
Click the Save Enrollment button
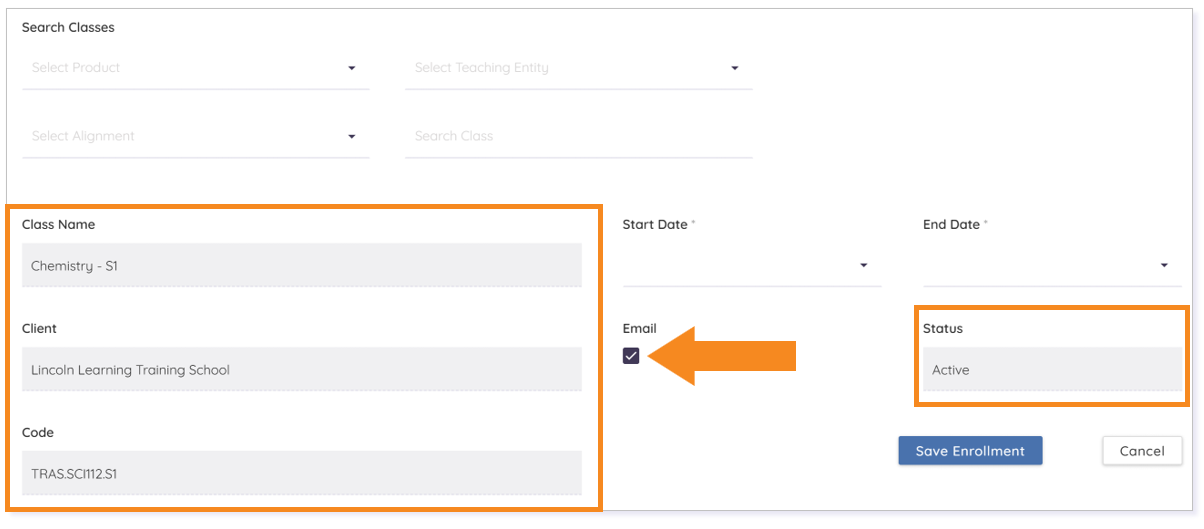970,451
